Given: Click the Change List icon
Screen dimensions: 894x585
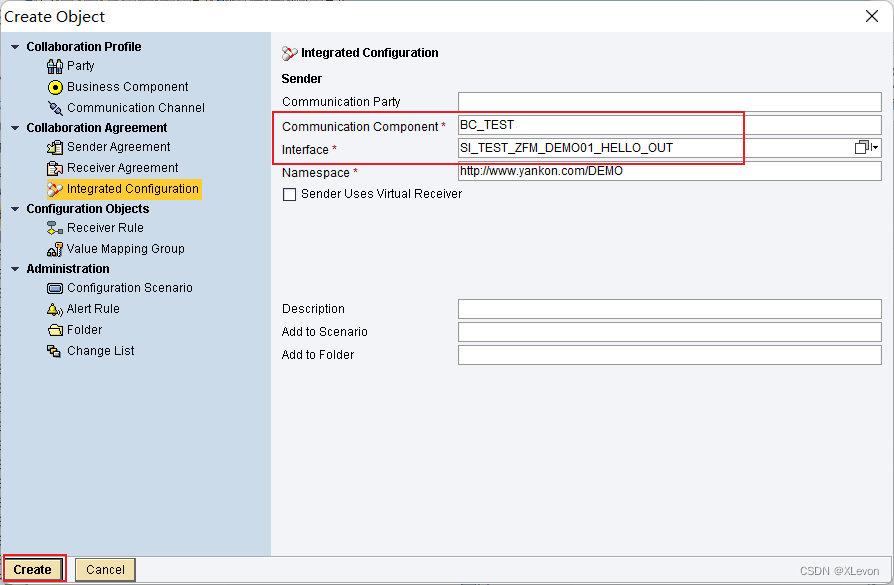Looking at the screenshot, I should [54, 351].
